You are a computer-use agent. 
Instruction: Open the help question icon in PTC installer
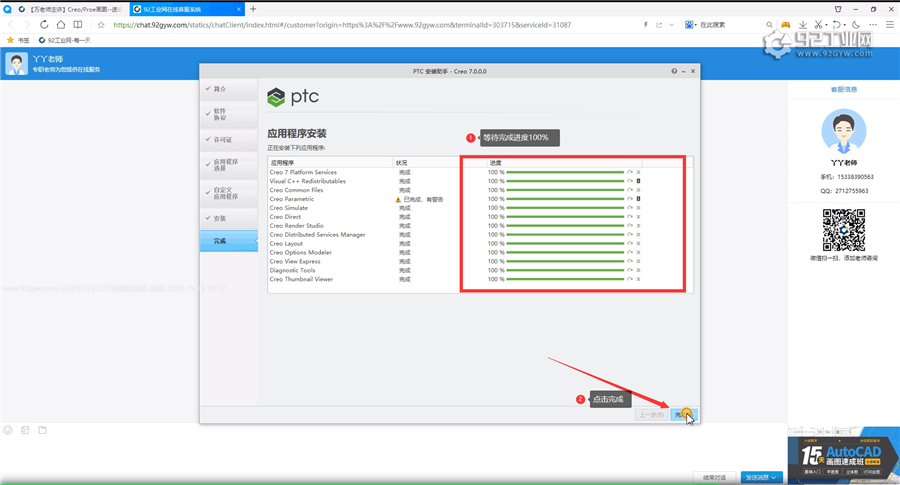pyautogui.click(x=674, y=71)
